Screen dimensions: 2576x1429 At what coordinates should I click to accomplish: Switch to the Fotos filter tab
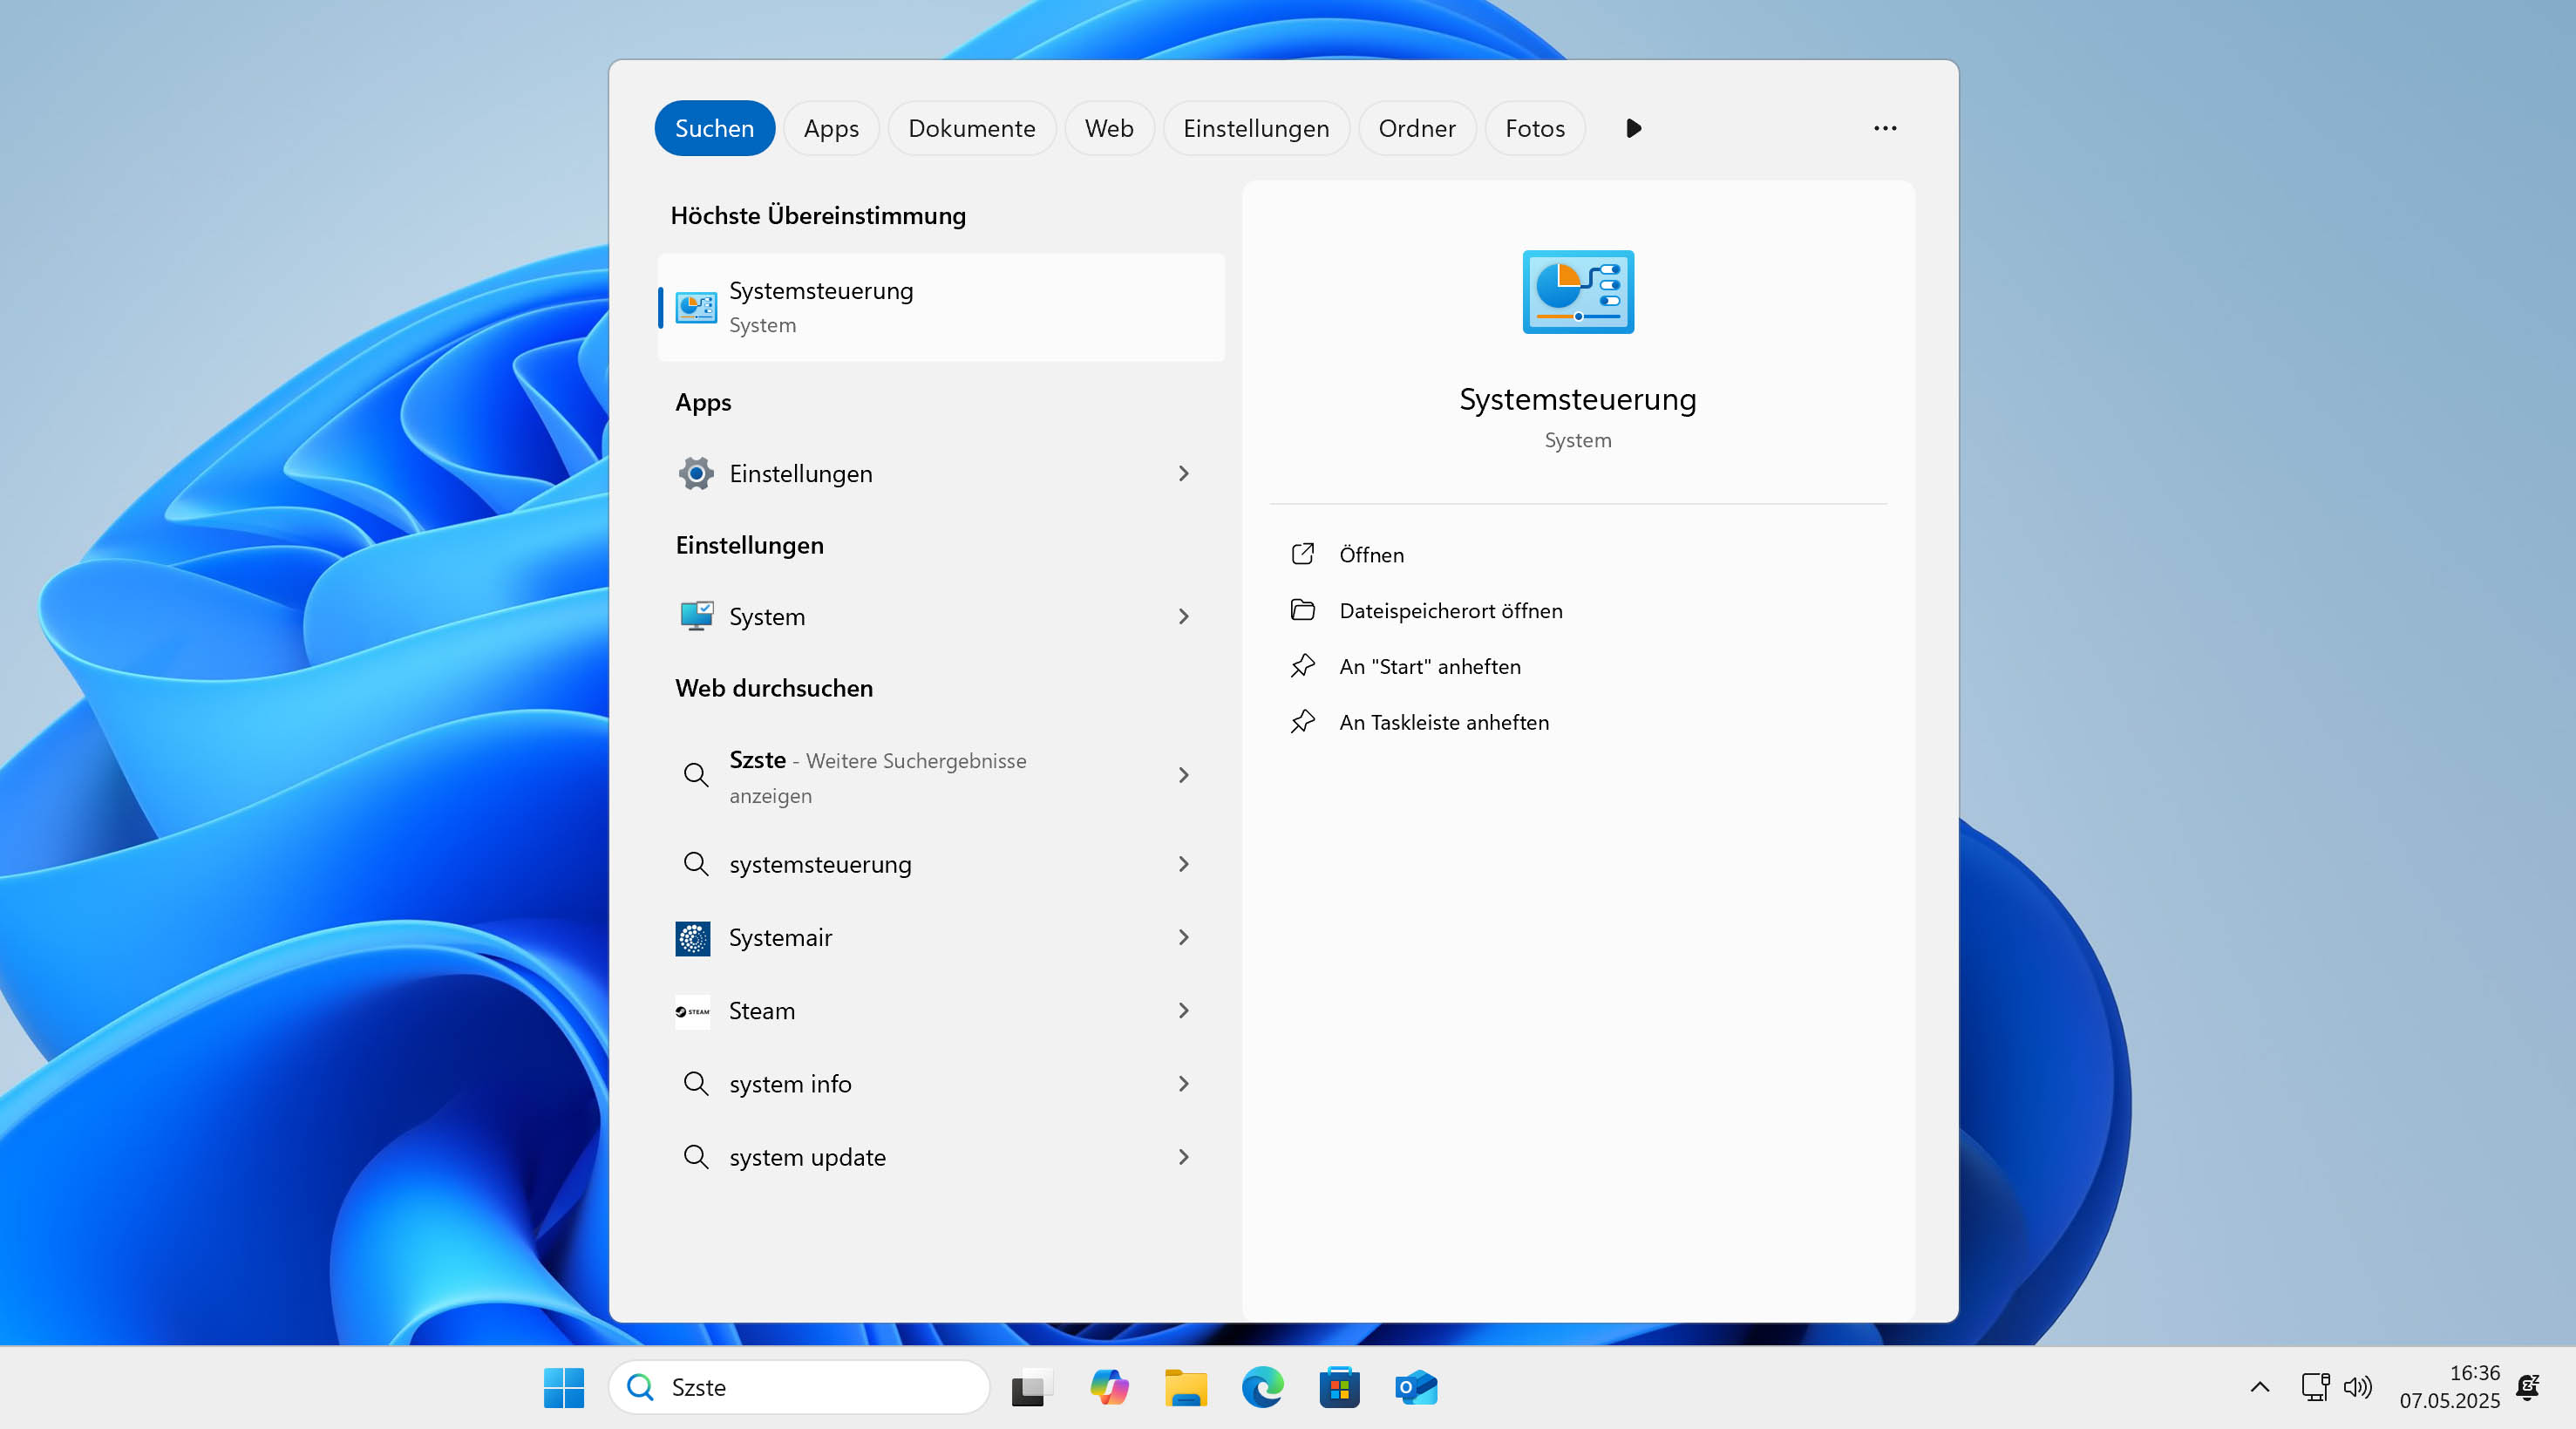(1535, 128)
